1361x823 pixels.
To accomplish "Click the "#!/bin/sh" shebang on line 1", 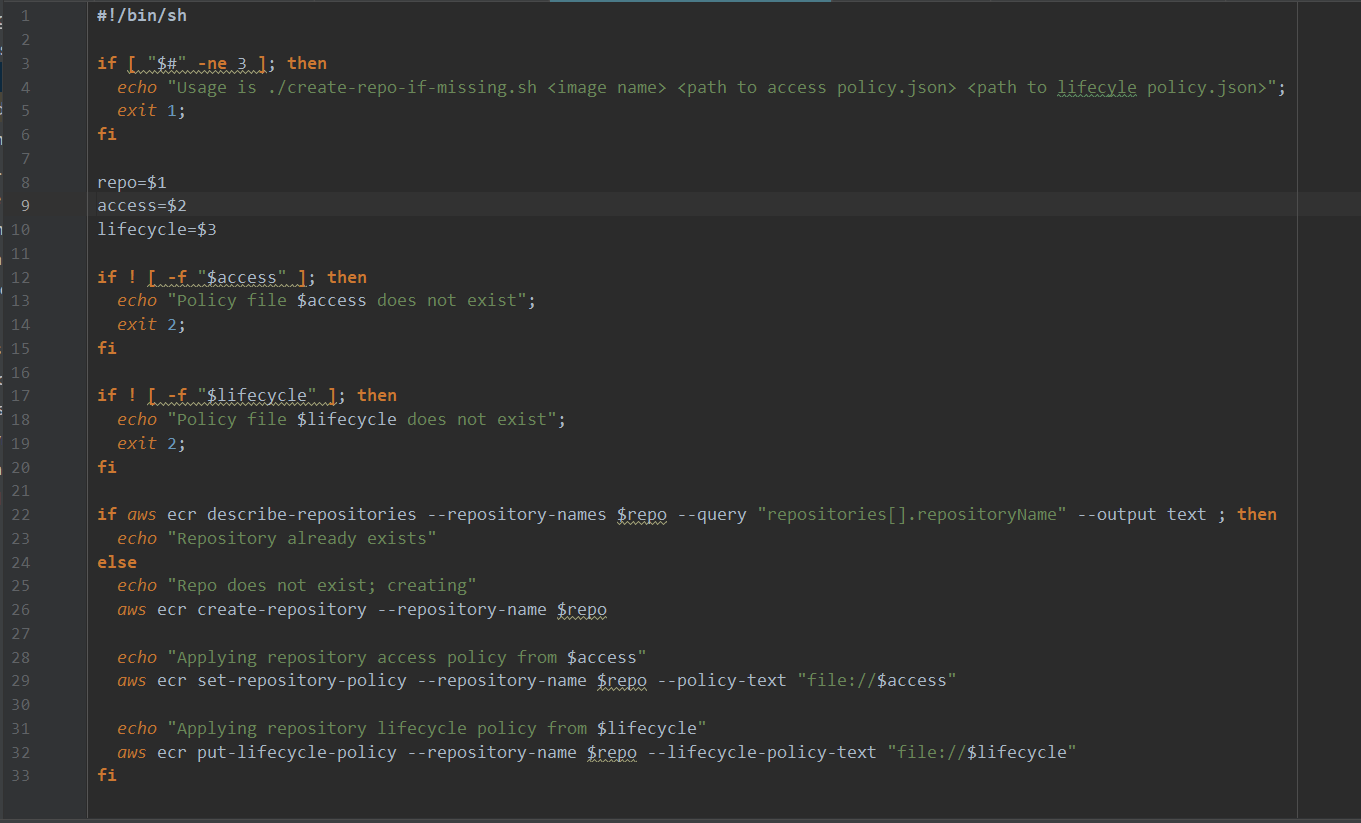I will tap(142, 15).
